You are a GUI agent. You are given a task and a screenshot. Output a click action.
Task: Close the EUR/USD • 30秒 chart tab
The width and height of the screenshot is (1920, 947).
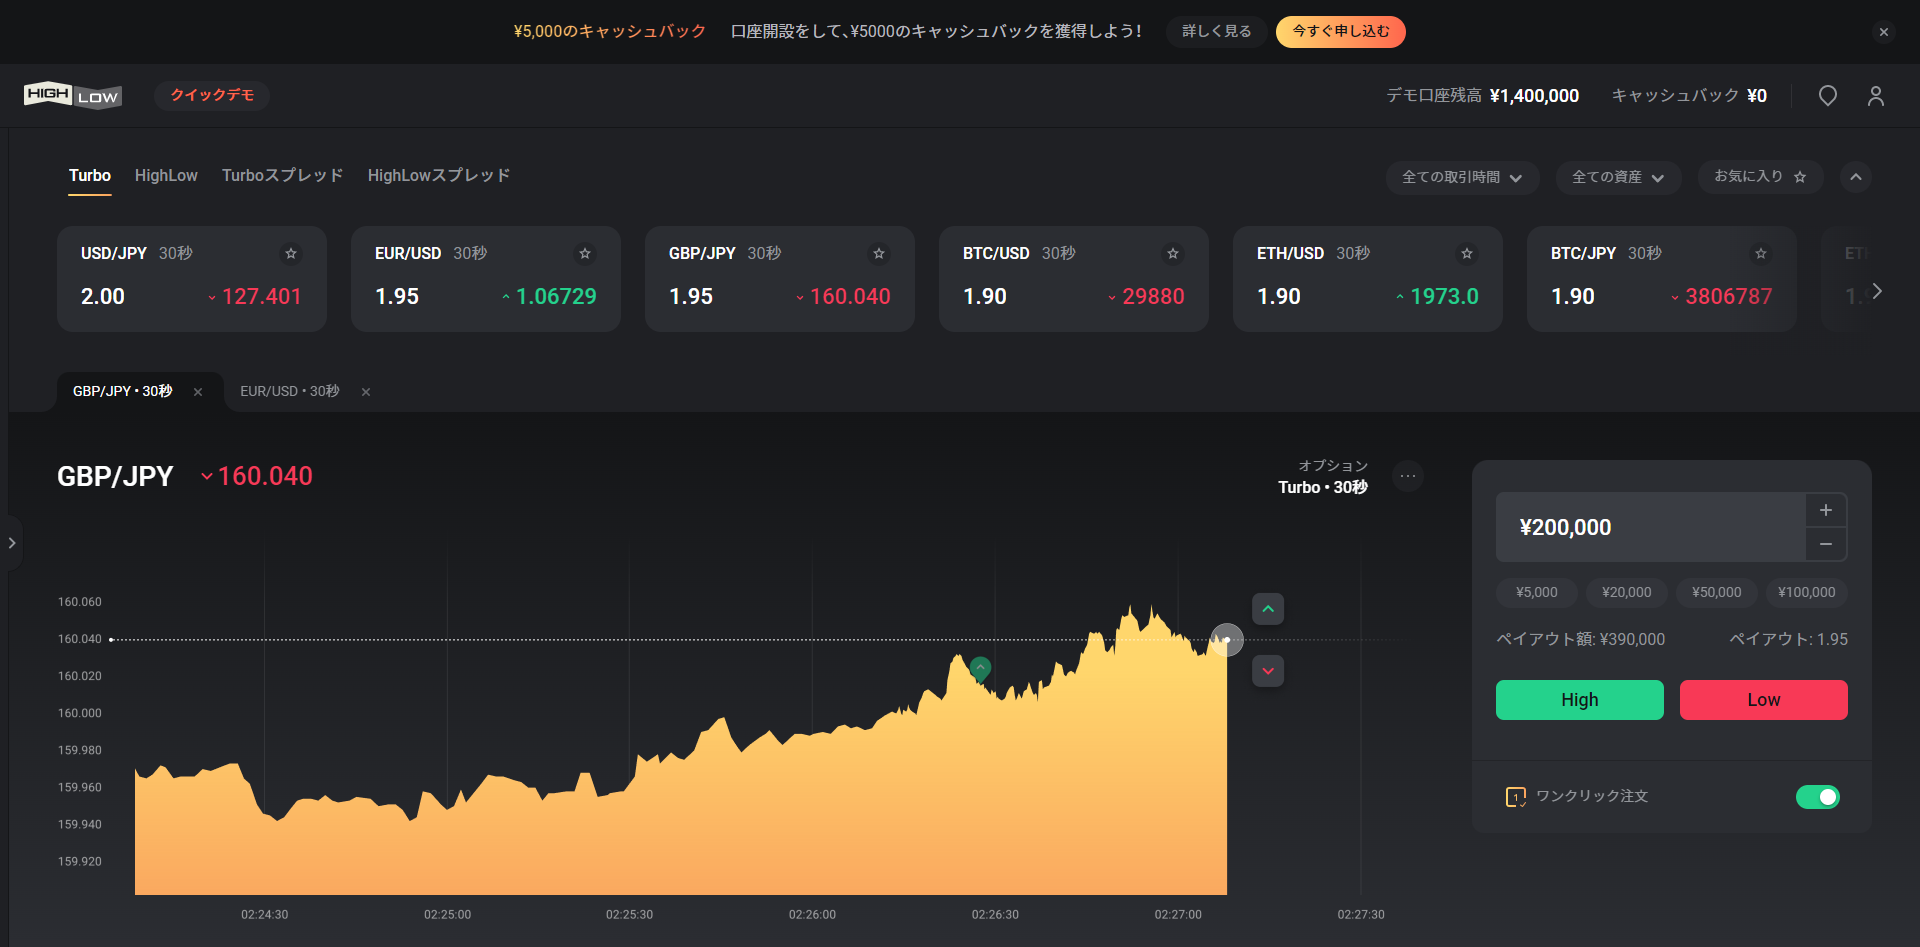(366, 392)
